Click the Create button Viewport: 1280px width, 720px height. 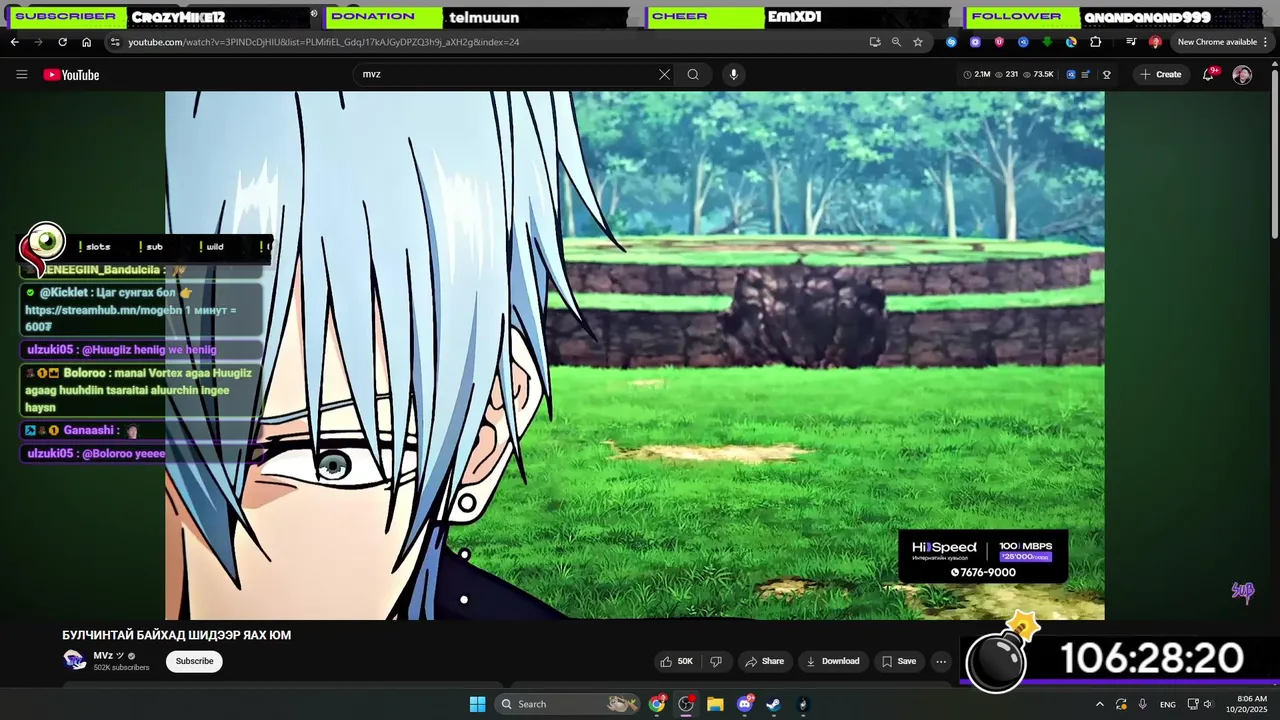(1160, 74)
